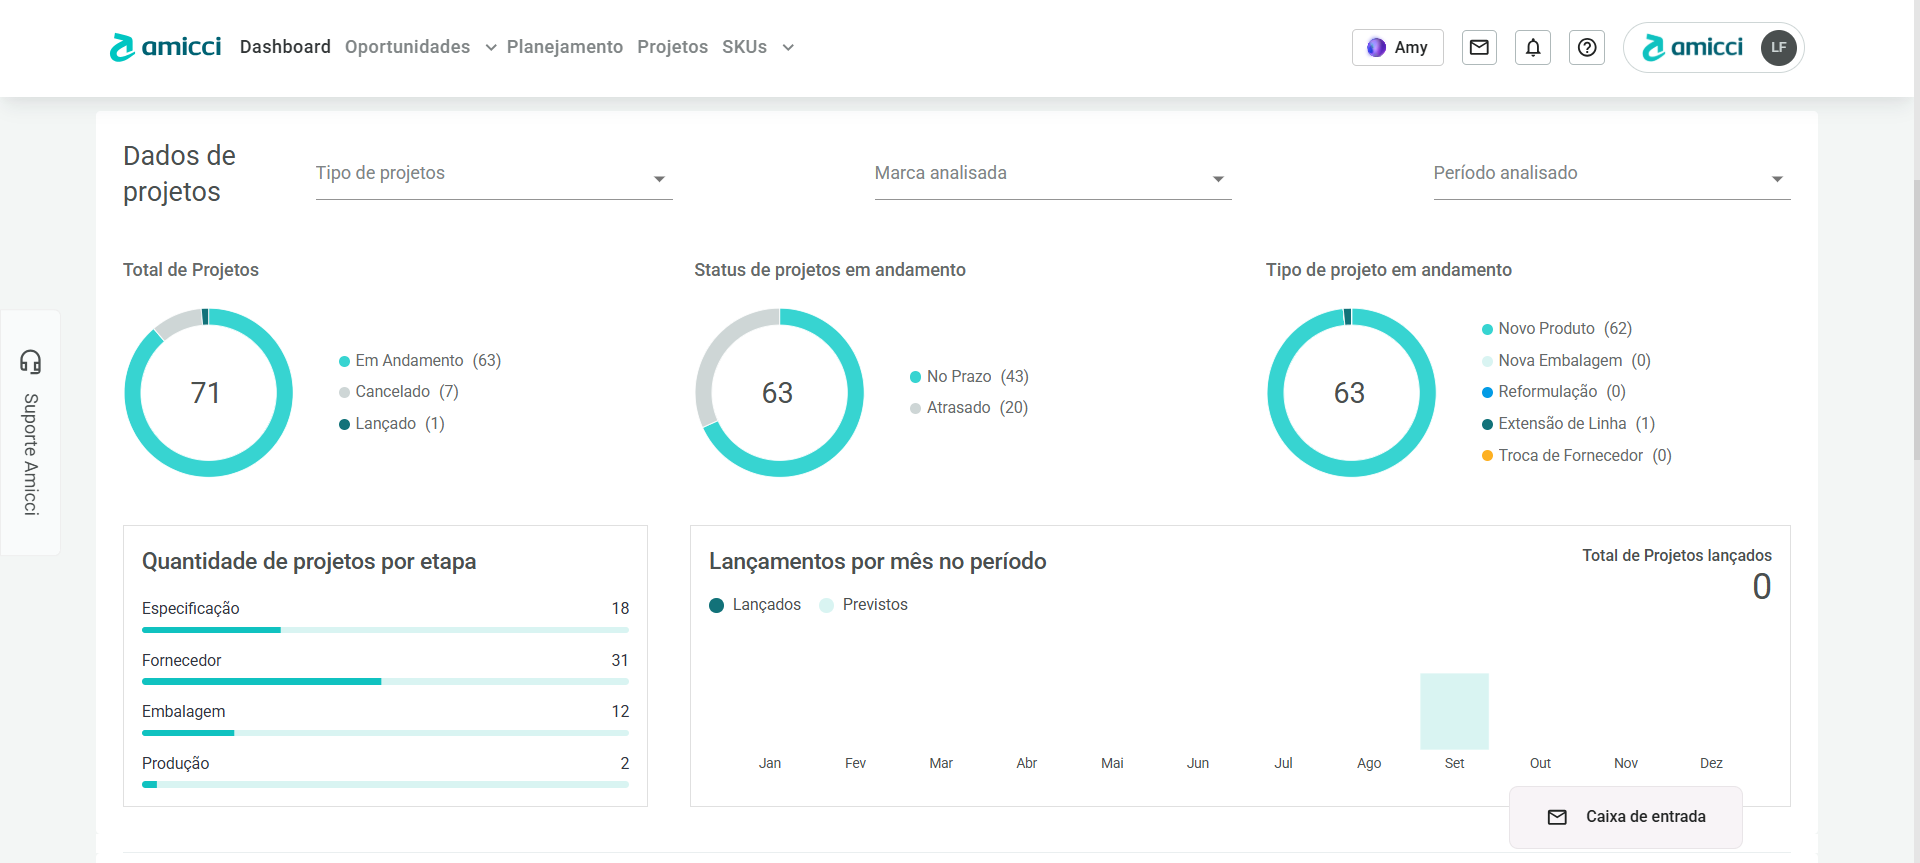
Task: Toggle the Lançados legend in launches chart
Action: click(x=755, y=605)
